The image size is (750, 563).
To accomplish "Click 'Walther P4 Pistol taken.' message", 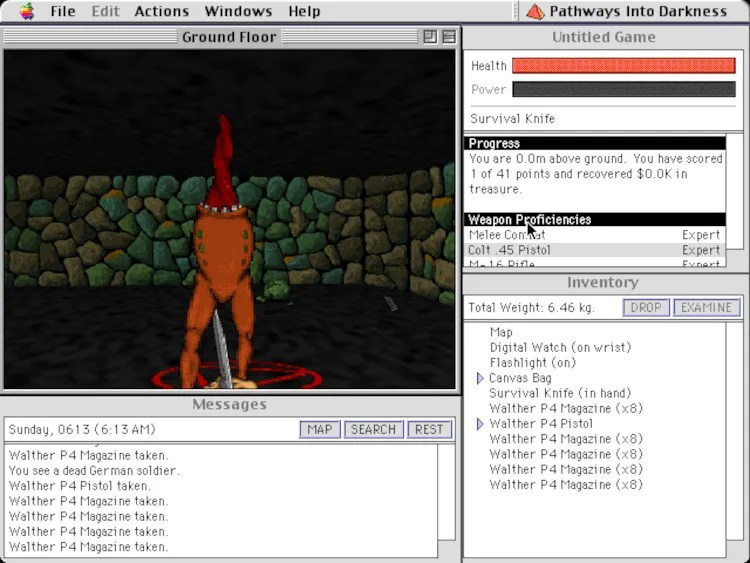I will click(79, 486).
